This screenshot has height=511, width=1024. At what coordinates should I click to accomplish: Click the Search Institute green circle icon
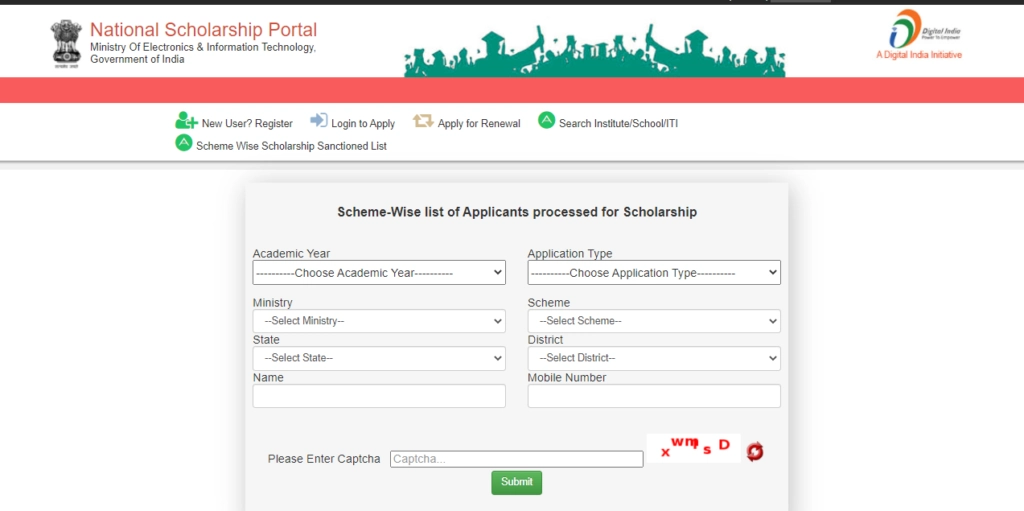546,121
